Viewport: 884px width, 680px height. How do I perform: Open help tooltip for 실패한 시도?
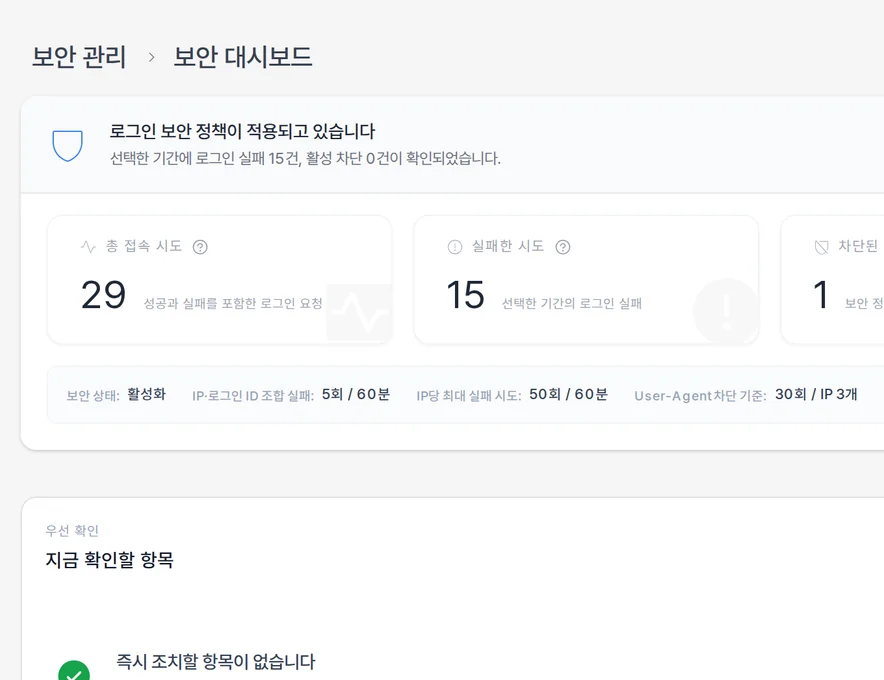[563, 247]
